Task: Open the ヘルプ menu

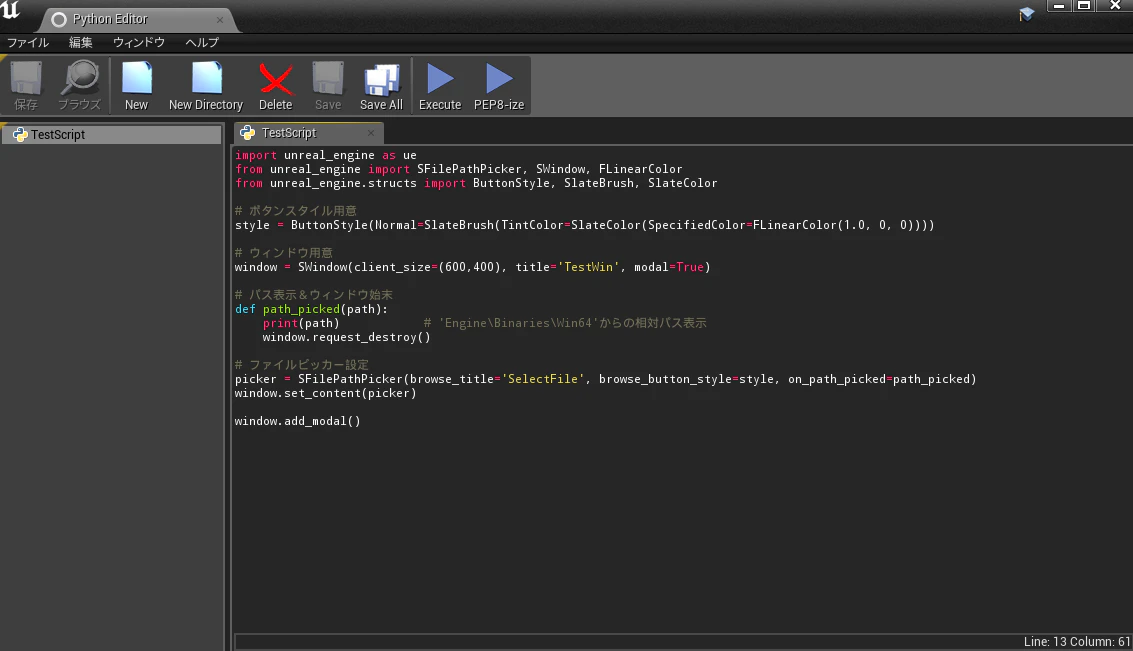Action: coord(202,43)
